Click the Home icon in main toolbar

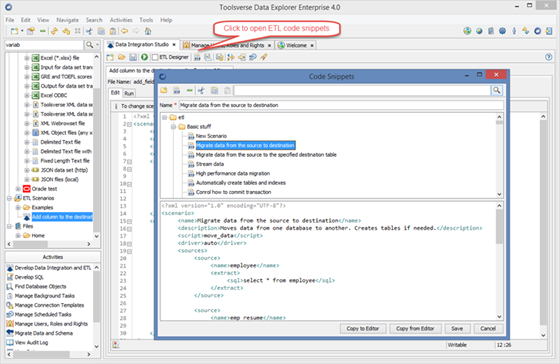148,31
